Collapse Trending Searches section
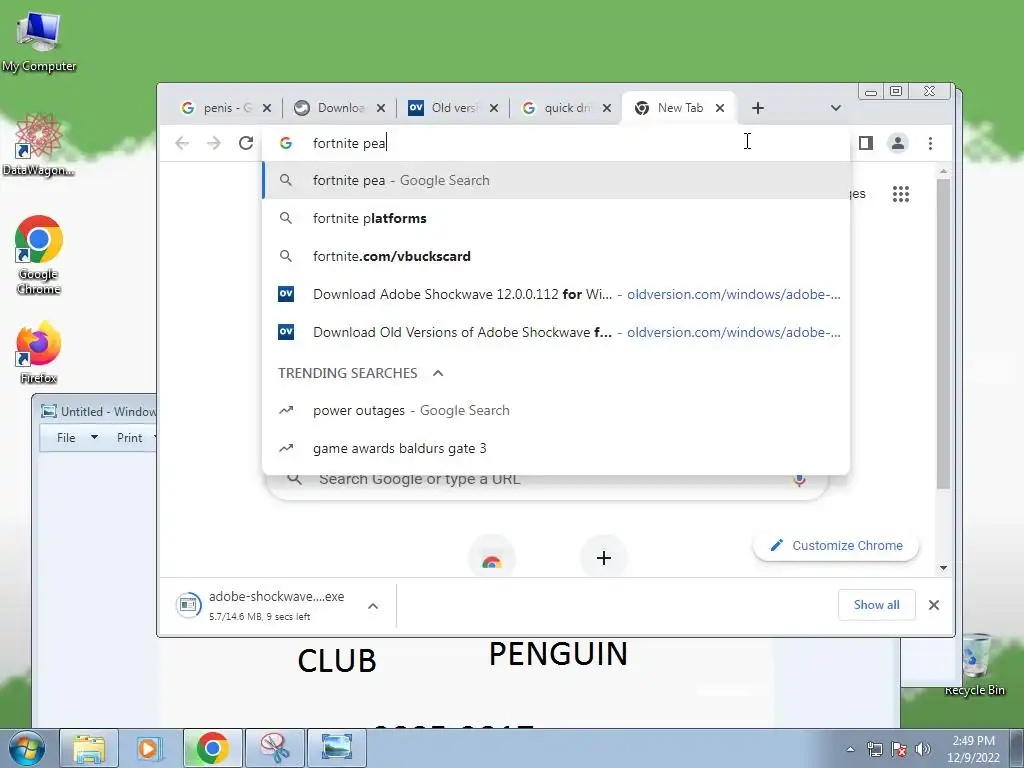Viewport: 1024px width, 768px height. (438, 373)
